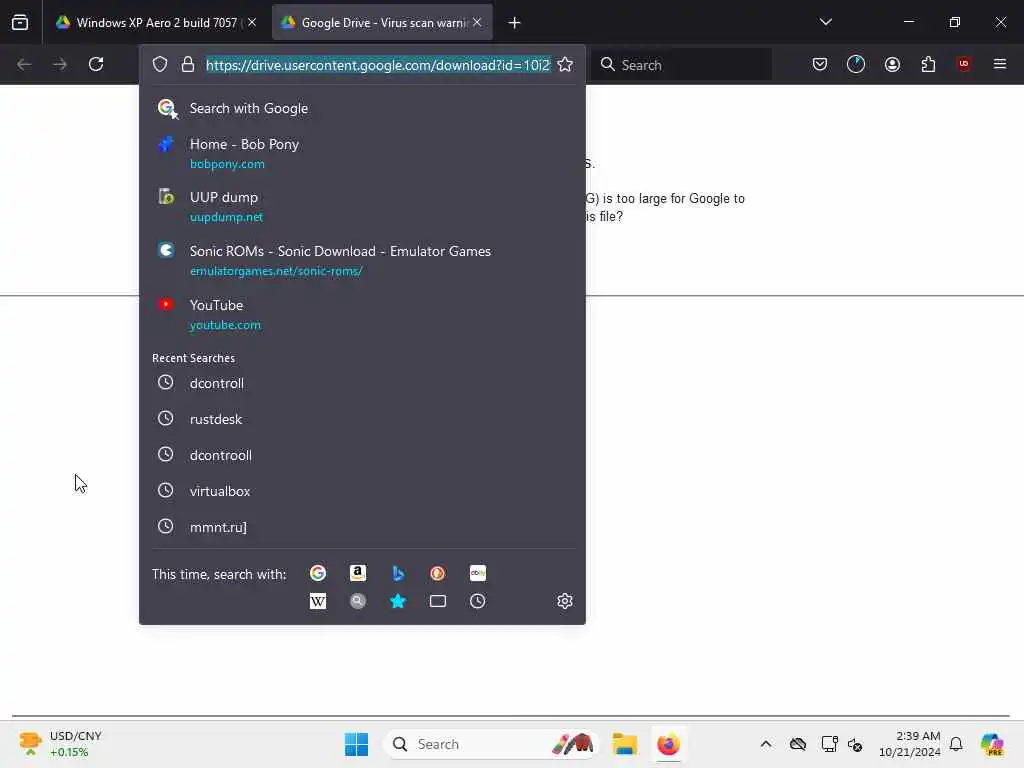
Task: View site security padlock info
Action: pos(188,65)
